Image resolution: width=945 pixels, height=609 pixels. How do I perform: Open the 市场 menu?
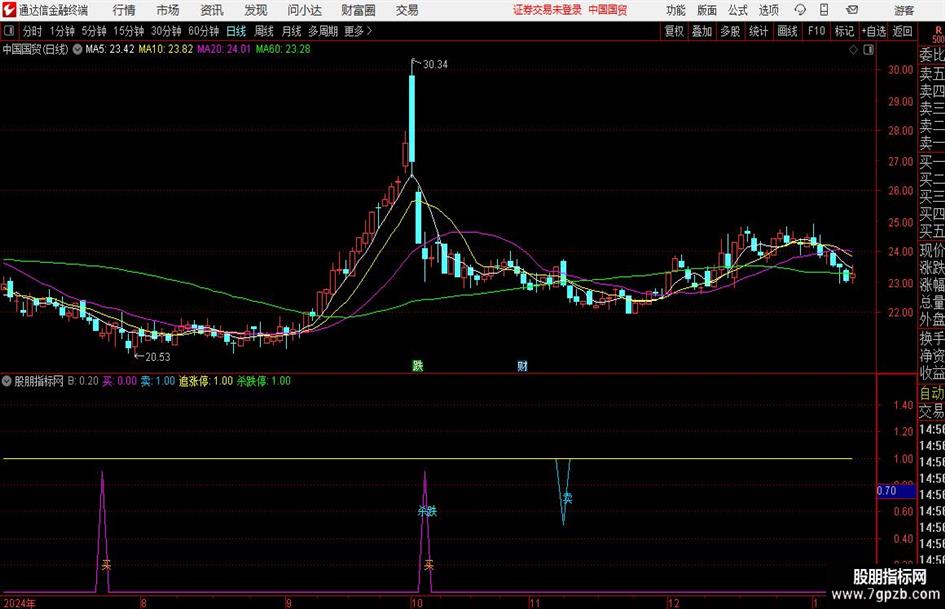pyautogui.click(x=168, y=10)
